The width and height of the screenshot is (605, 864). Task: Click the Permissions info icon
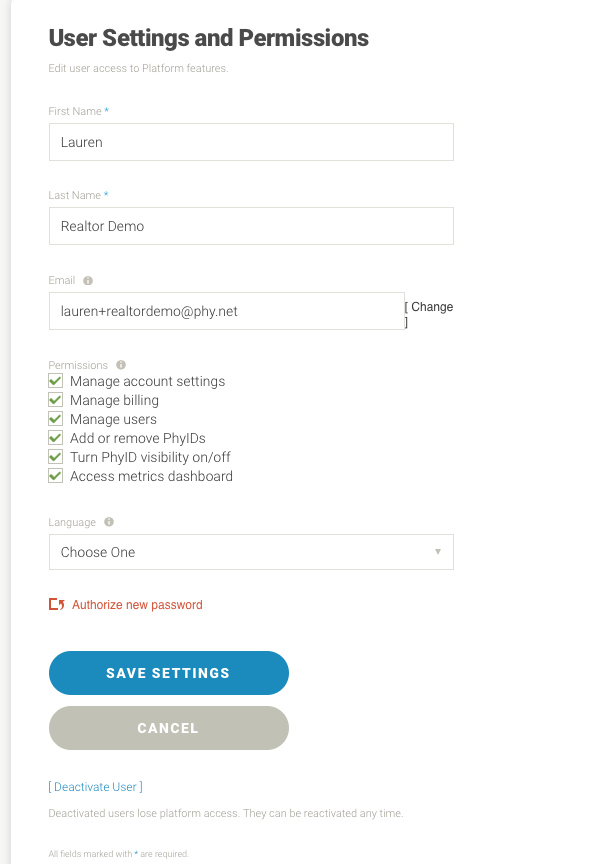tap(121, 365)
